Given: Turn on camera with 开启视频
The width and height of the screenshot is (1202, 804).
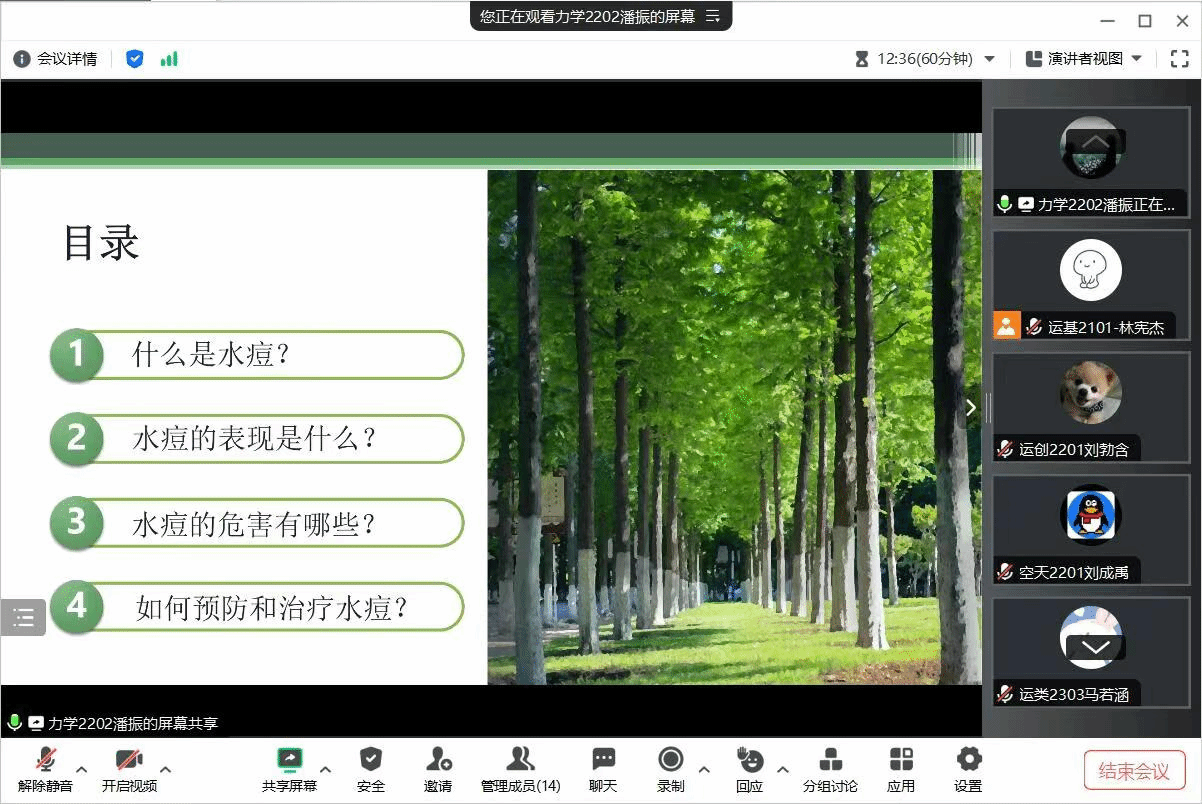Looking at the screenshot, I should (x=129, y=760).
